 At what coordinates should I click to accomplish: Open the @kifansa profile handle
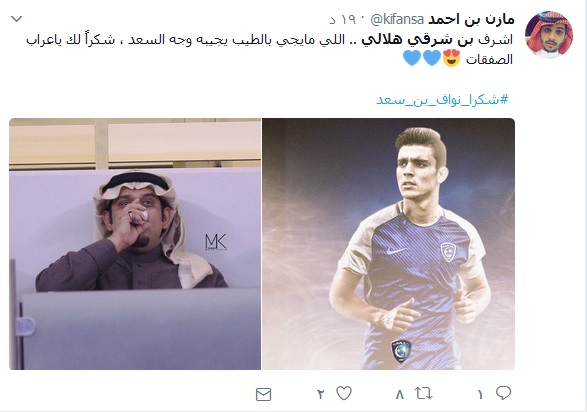point(397,19)
